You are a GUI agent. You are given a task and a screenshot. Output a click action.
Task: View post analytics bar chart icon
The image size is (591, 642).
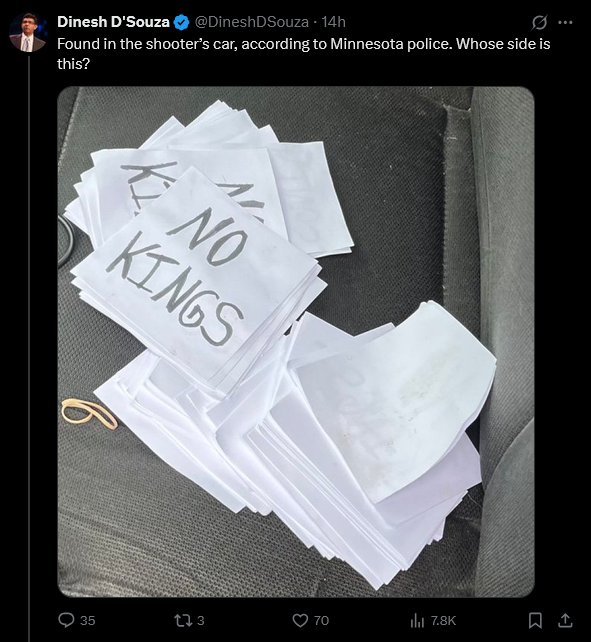point(417,621)
